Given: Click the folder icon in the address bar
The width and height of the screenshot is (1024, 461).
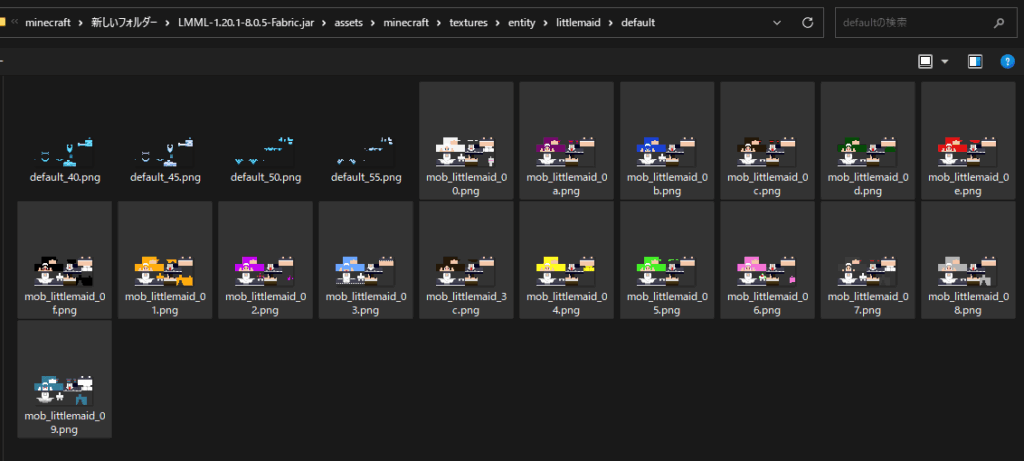Looking at the screenshot, I should click(x=5, y=22).
